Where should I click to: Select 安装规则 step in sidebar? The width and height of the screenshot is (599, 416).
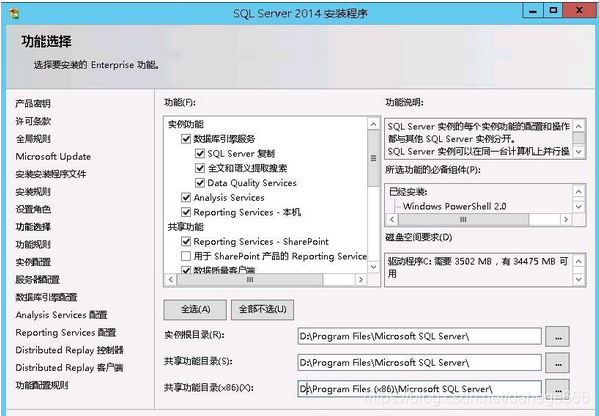point(33,192)
